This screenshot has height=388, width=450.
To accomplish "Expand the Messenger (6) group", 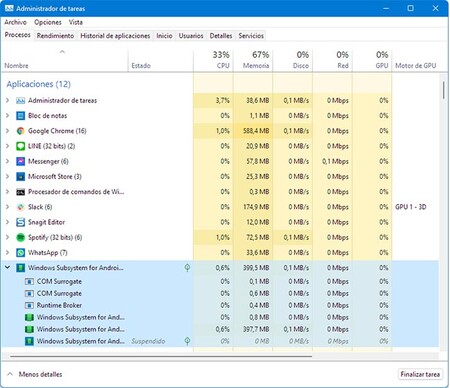I will (7, 162).
